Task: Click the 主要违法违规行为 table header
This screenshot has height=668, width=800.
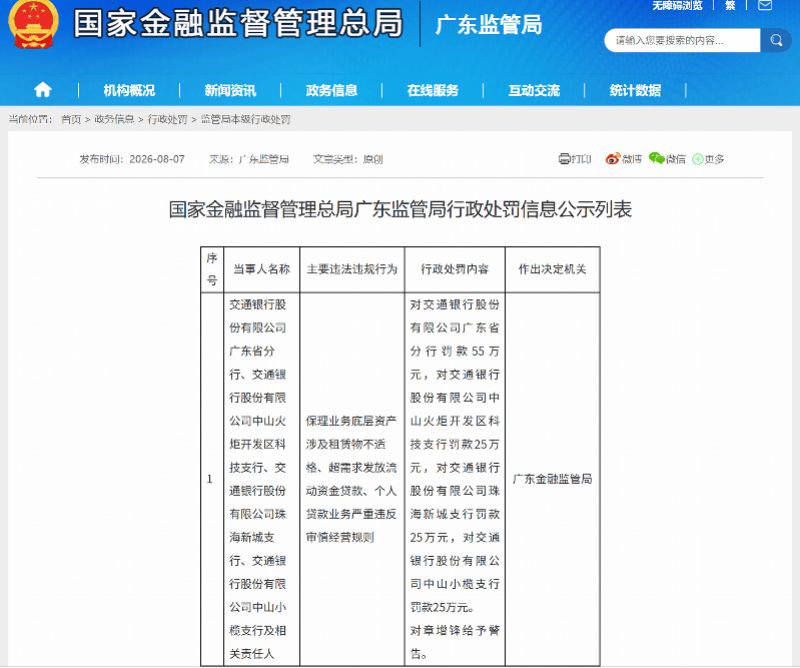Action: [352, 269]
